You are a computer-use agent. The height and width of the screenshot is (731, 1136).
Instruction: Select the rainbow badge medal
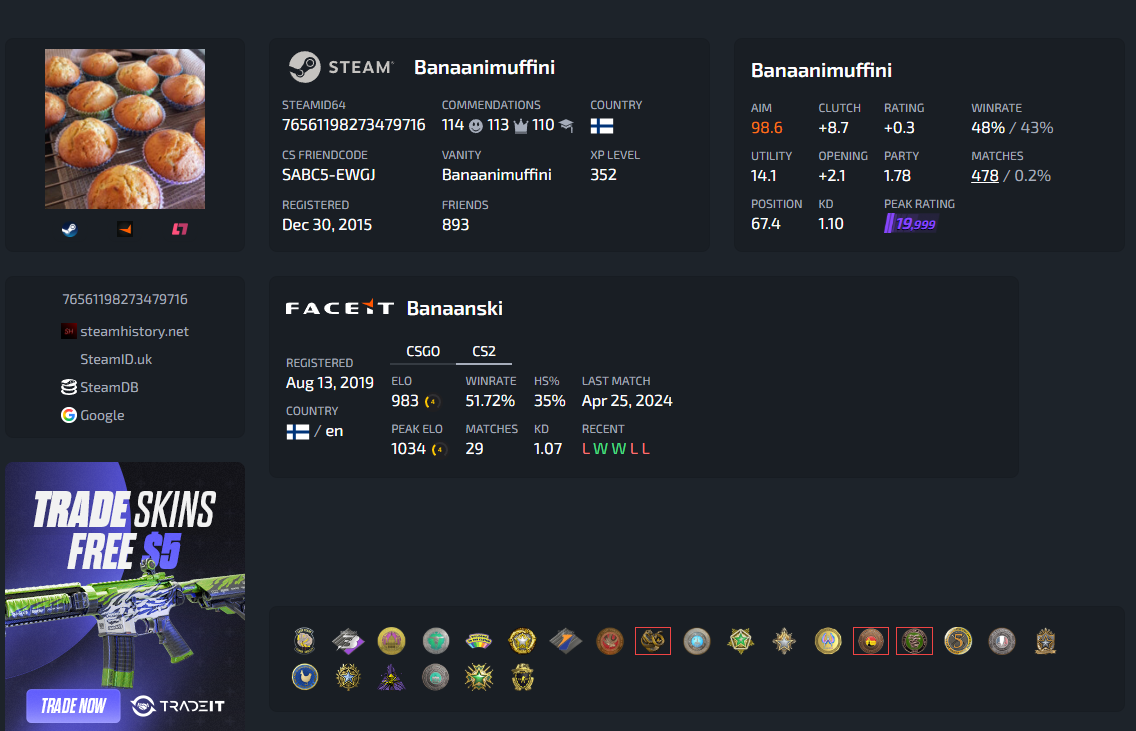click(x=478, y=641)
